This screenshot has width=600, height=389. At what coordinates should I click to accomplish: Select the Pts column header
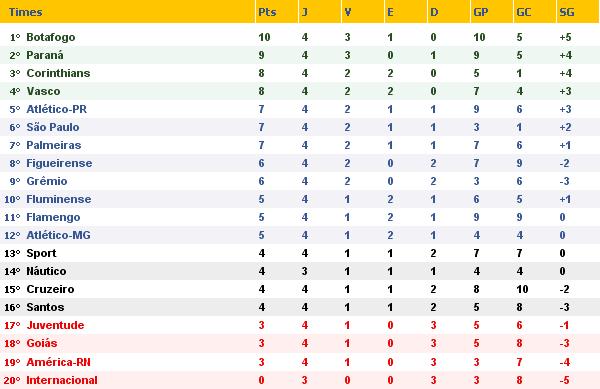click(x=267, y=12)
